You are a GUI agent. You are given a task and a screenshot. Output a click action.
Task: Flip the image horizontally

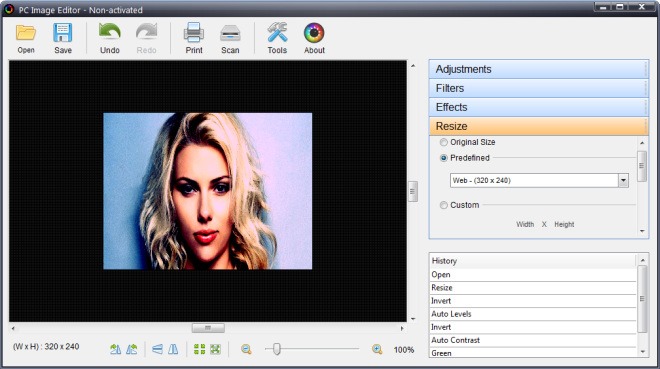[173, 349]
